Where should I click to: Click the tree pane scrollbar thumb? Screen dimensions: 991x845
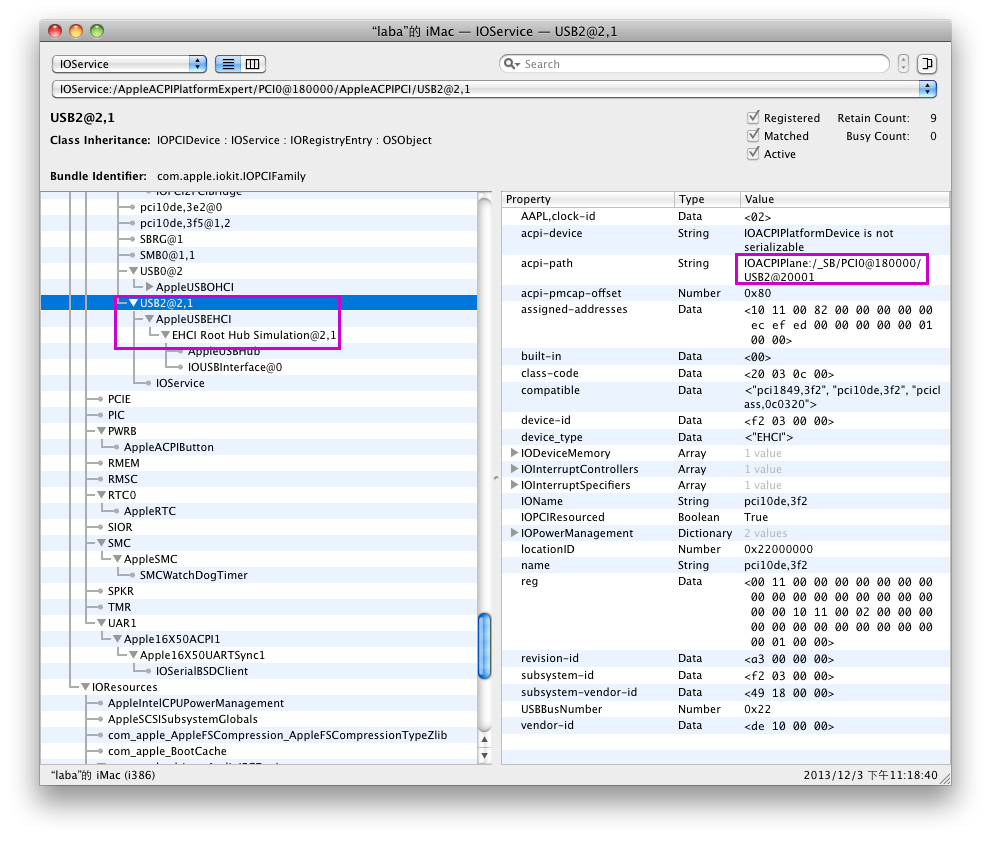(x=485, y=645)
